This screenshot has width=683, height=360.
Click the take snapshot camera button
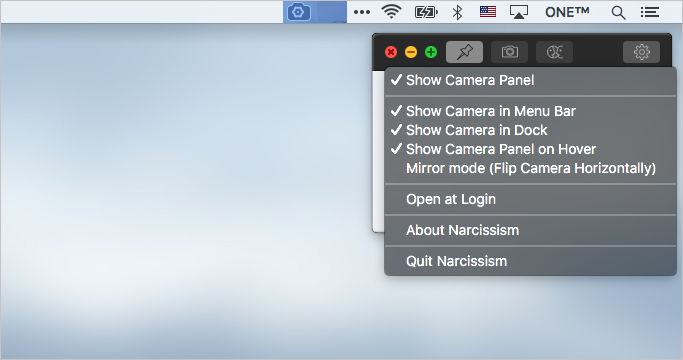coord(510,52)
